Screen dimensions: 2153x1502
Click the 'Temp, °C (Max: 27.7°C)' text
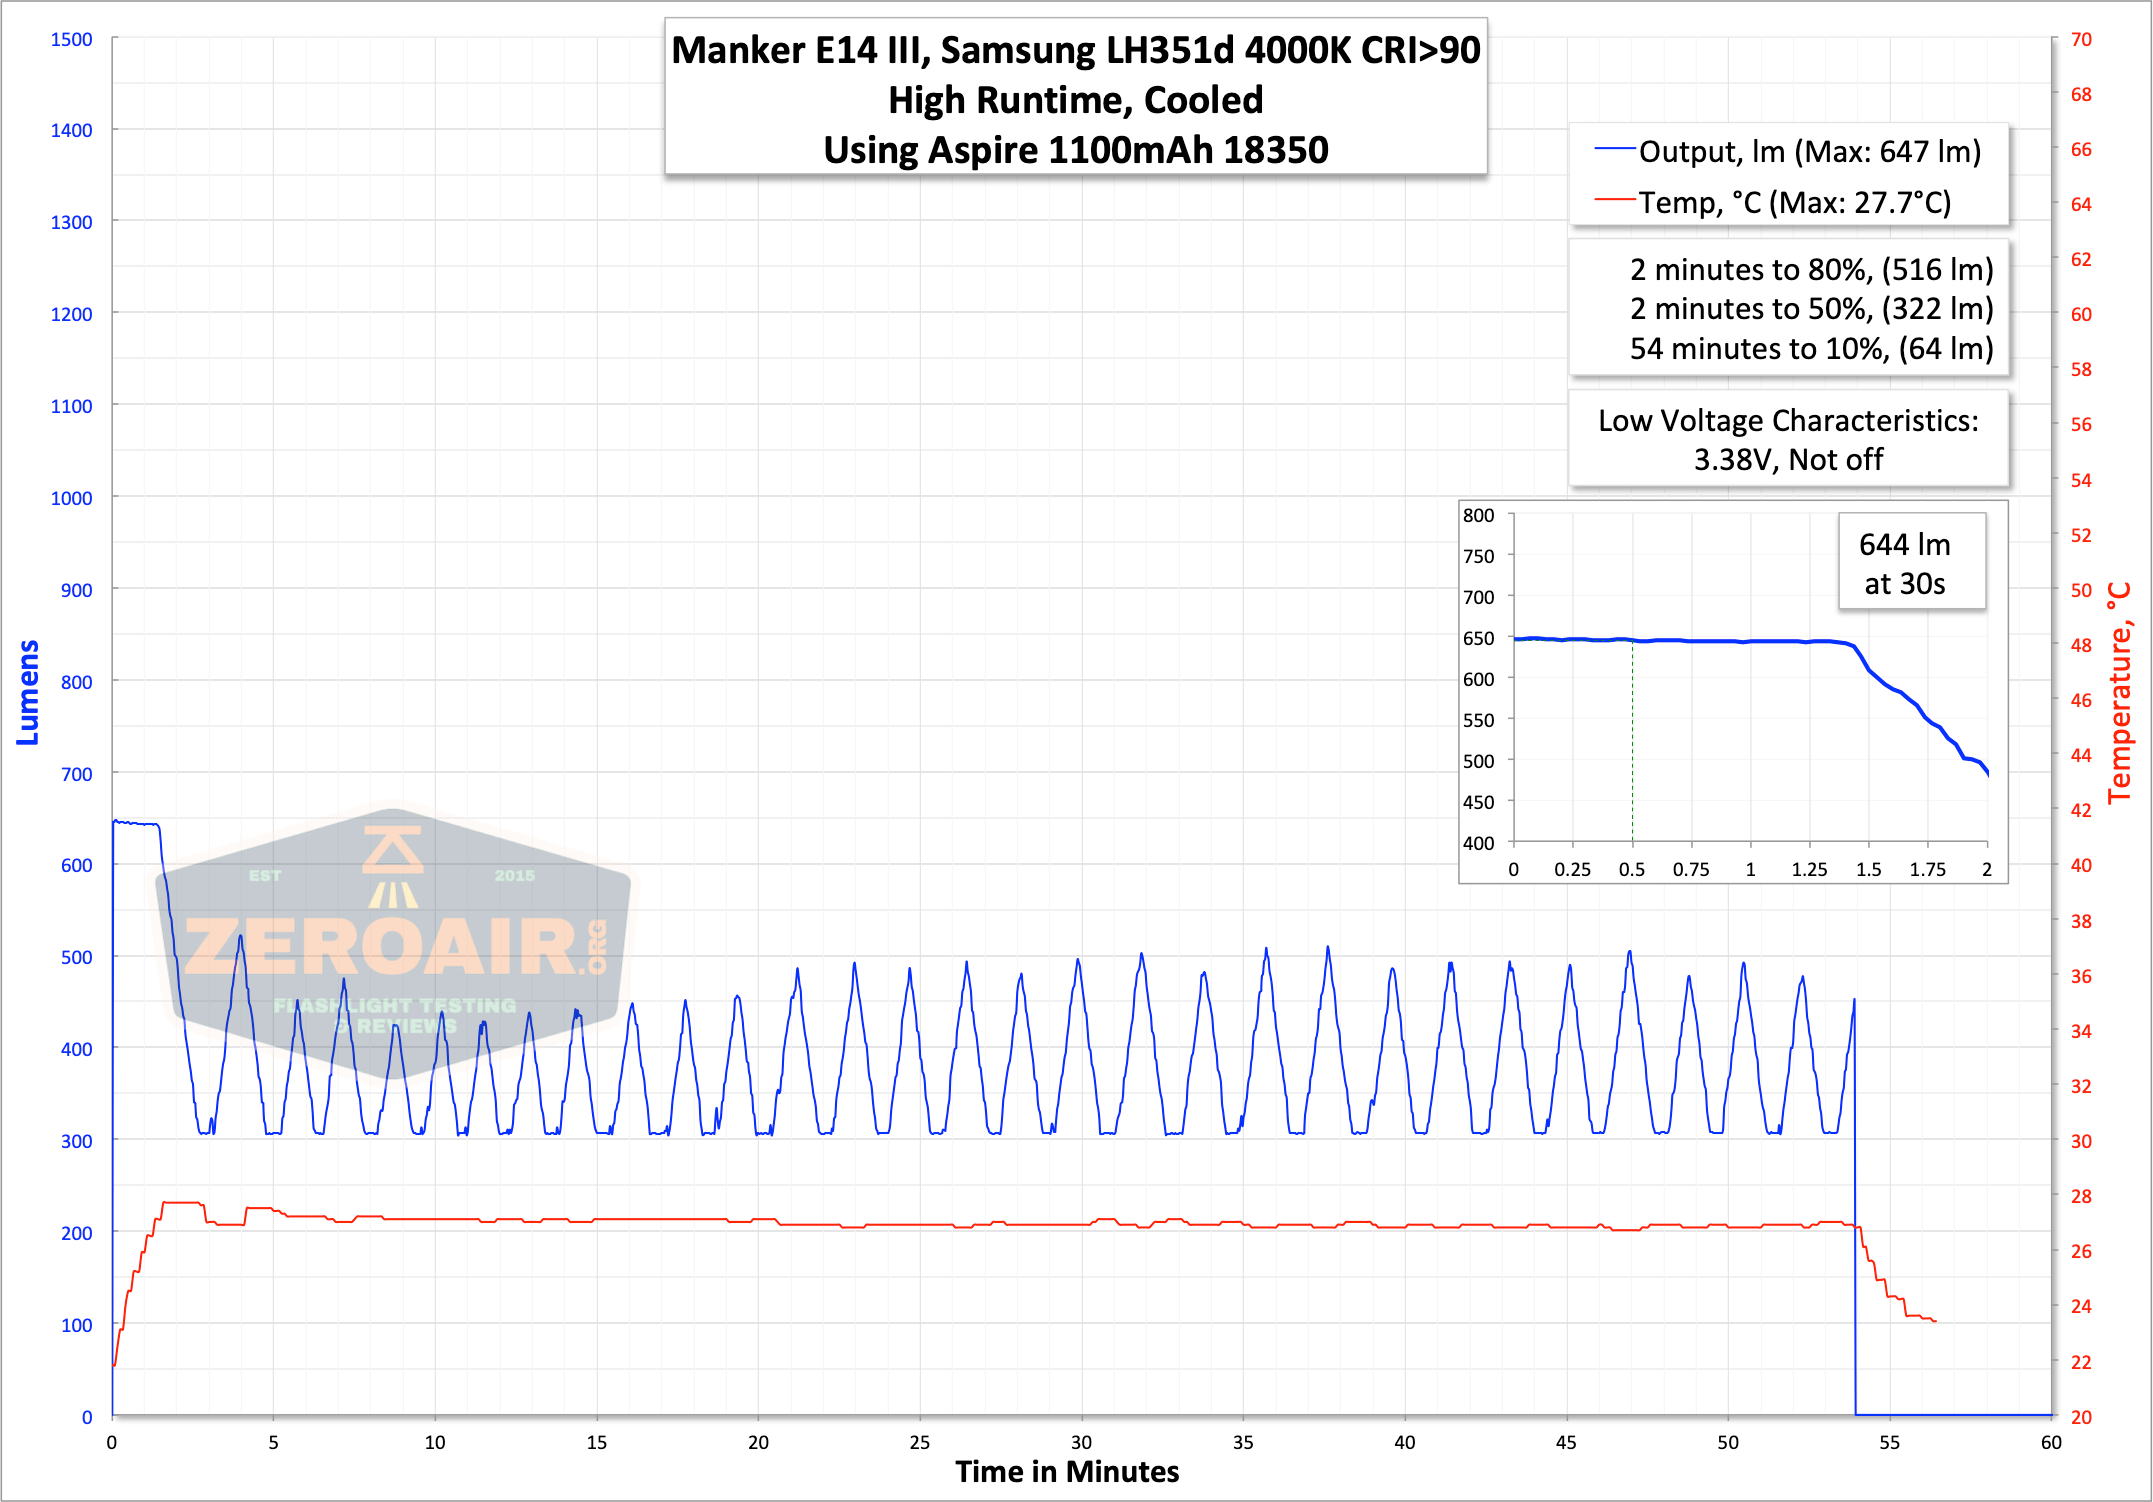(1795, 202)
